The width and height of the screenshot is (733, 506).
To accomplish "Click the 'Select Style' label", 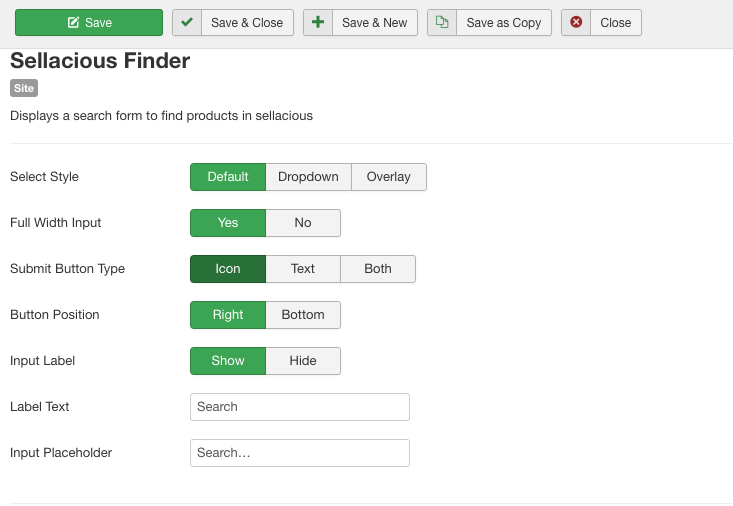I will (x=44, y=177).
